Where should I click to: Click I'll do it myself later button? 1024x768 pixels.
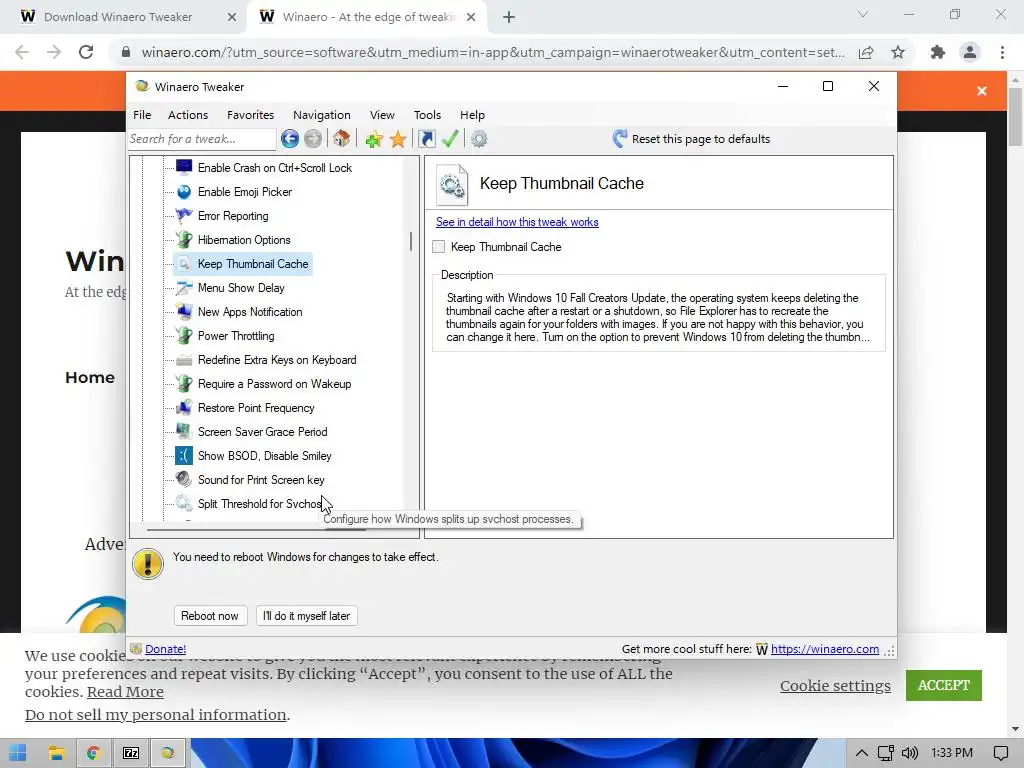pos(306,616)
